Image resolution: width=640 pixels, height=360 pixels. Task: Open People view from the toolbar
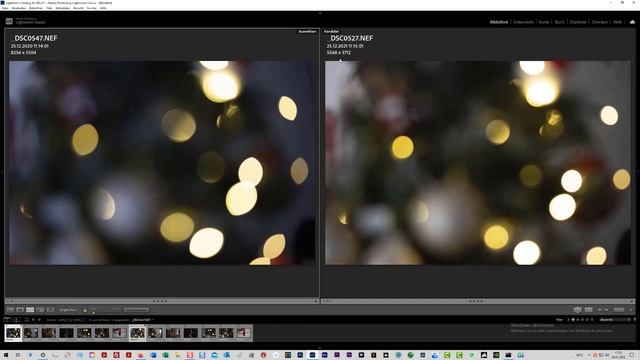[x=50, y=310]
